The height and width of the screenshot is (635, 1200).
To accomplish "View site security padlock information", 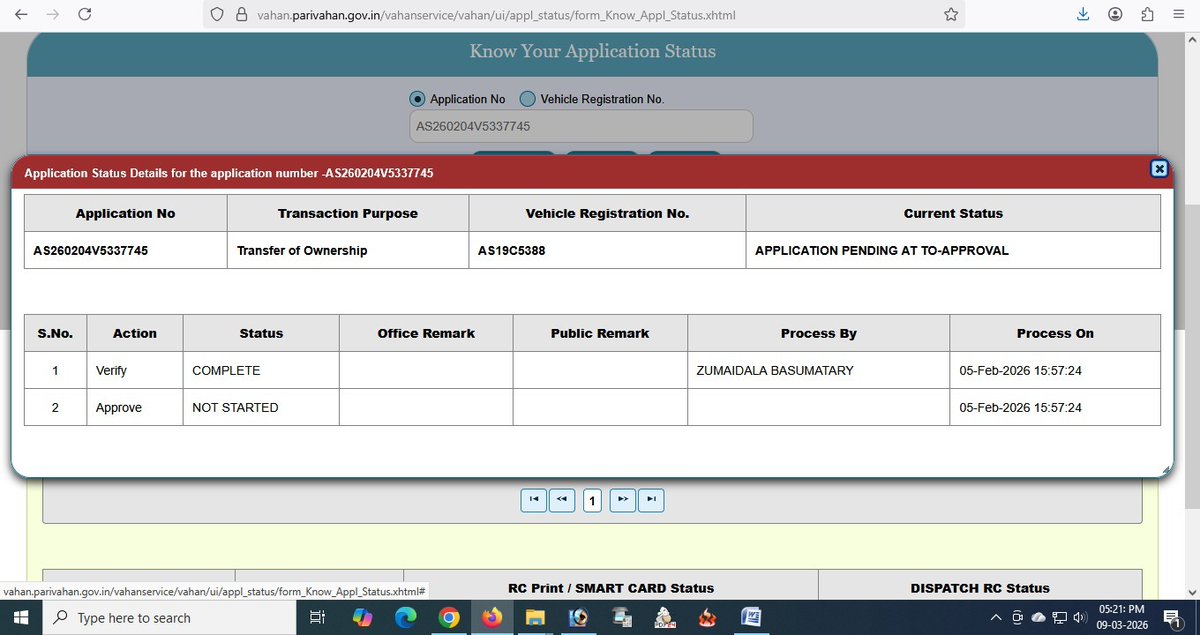I will [240, 16].
